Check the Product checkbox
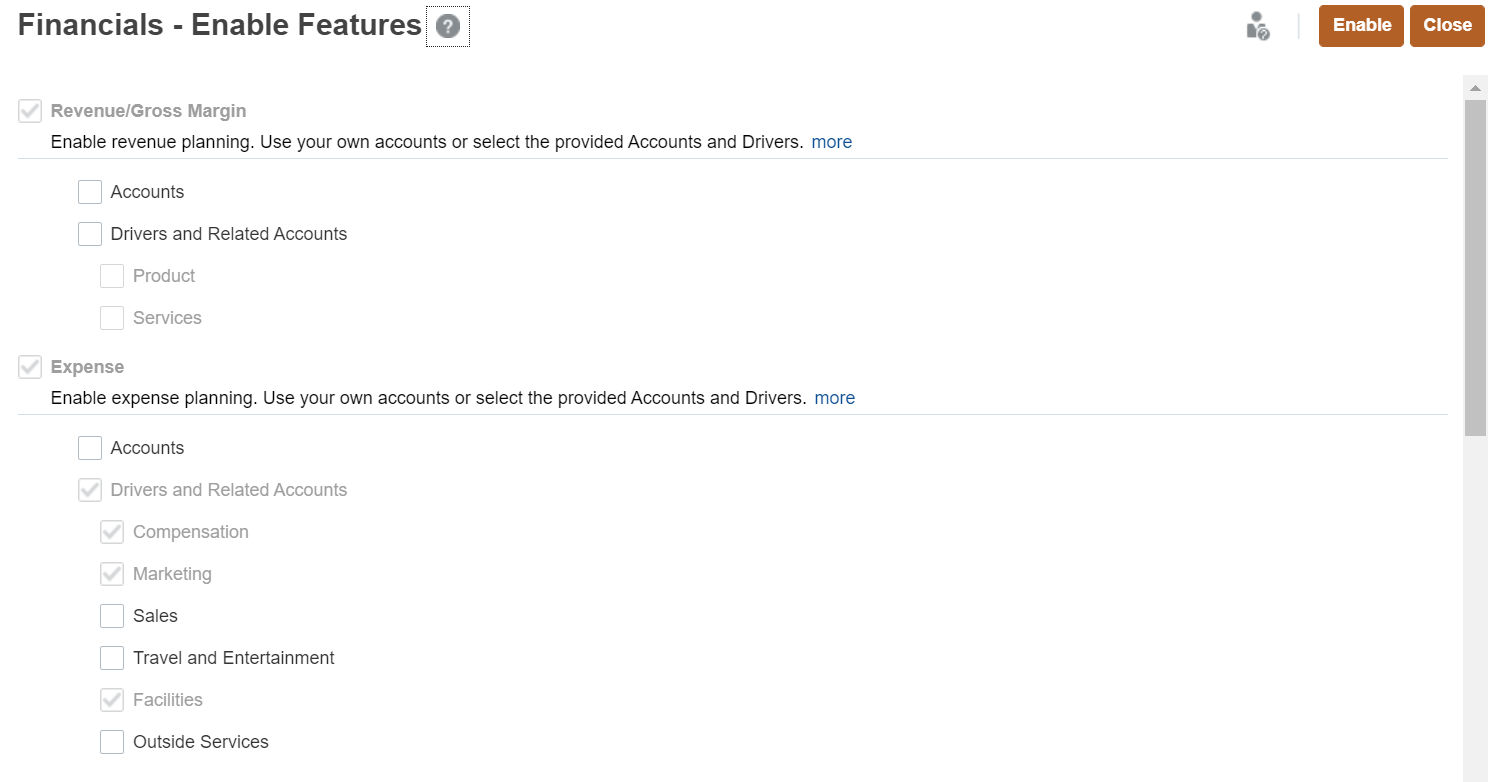1494x782 pixels. [111, 275]
